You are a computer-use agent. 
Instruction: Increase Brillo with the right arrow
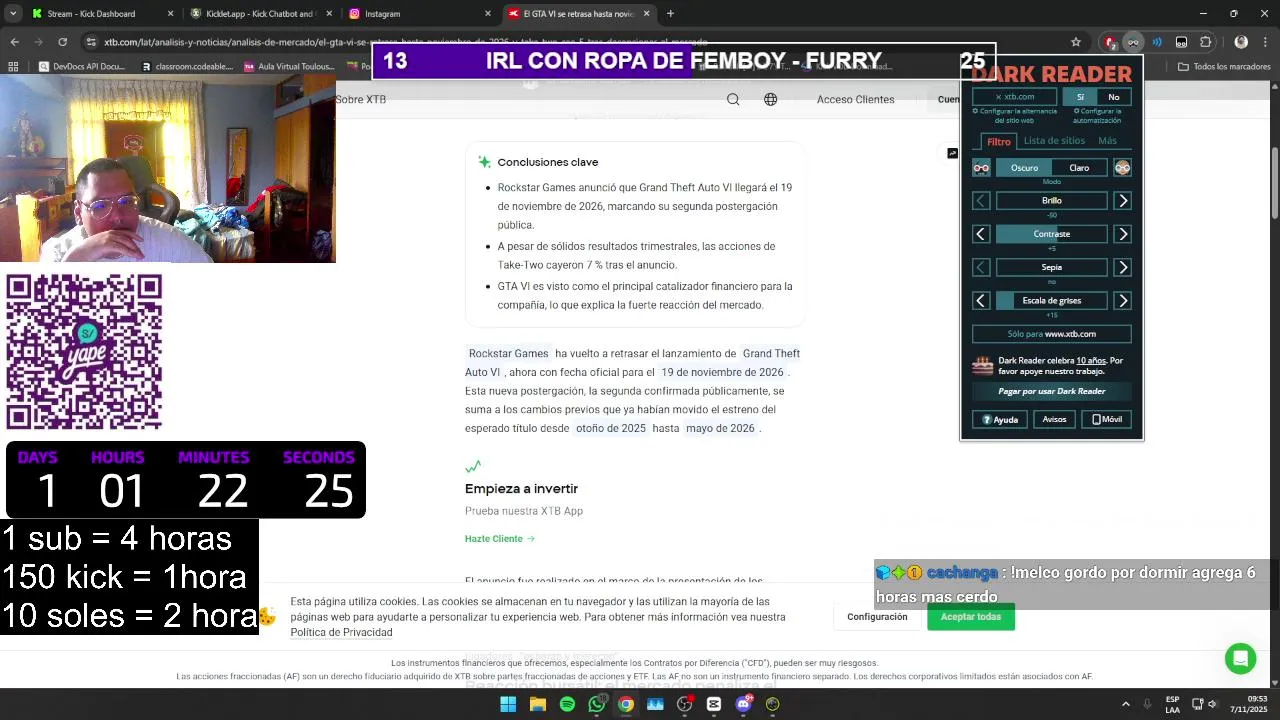[x=1123, y=201]
